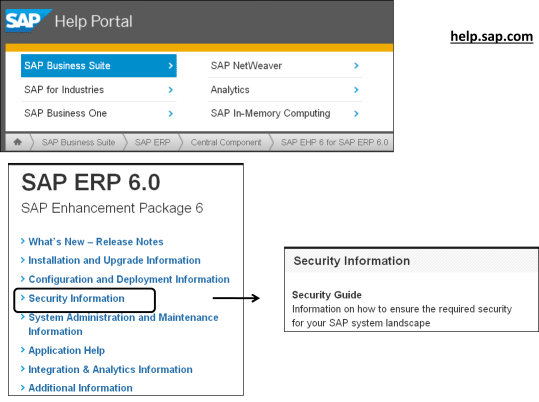The height and width of the screenshot is (402, 539).
Task: Open SAP EHP 6 for SAP ERP 6.0 breadcrumb
Action: click(x=334, y=142)
